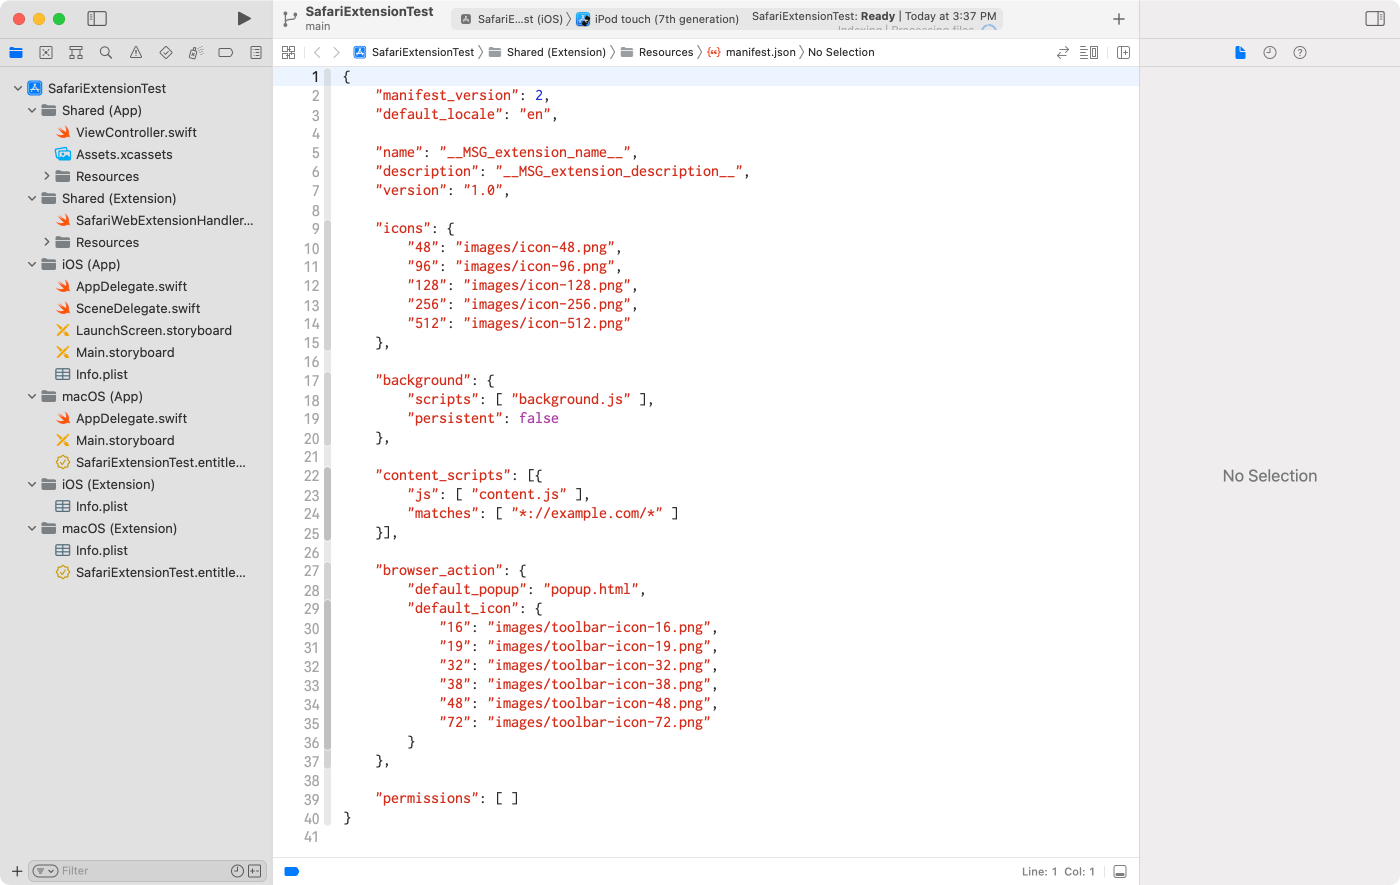Collapse the macOS (Extension) group
This screenshot has width=1400, height=885.
point(32,528)
